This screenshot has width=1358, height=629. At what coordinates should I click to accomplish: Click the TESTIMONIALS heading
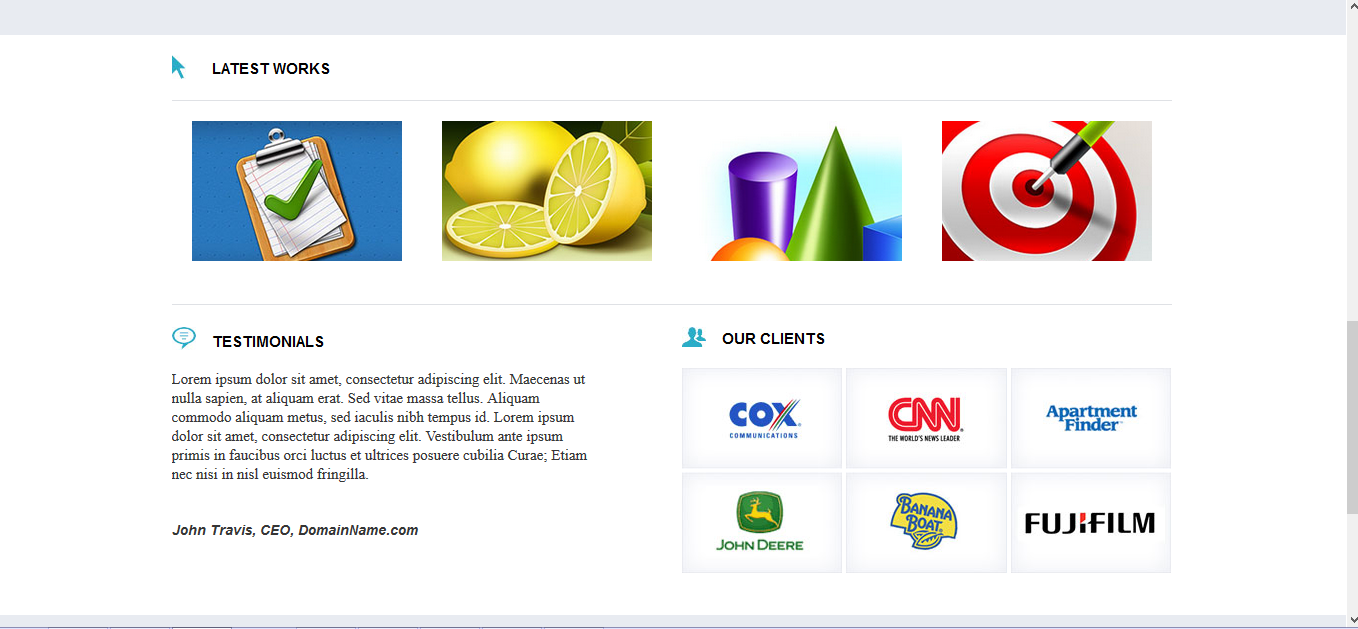pyautogui.click(x=269, y=342)
